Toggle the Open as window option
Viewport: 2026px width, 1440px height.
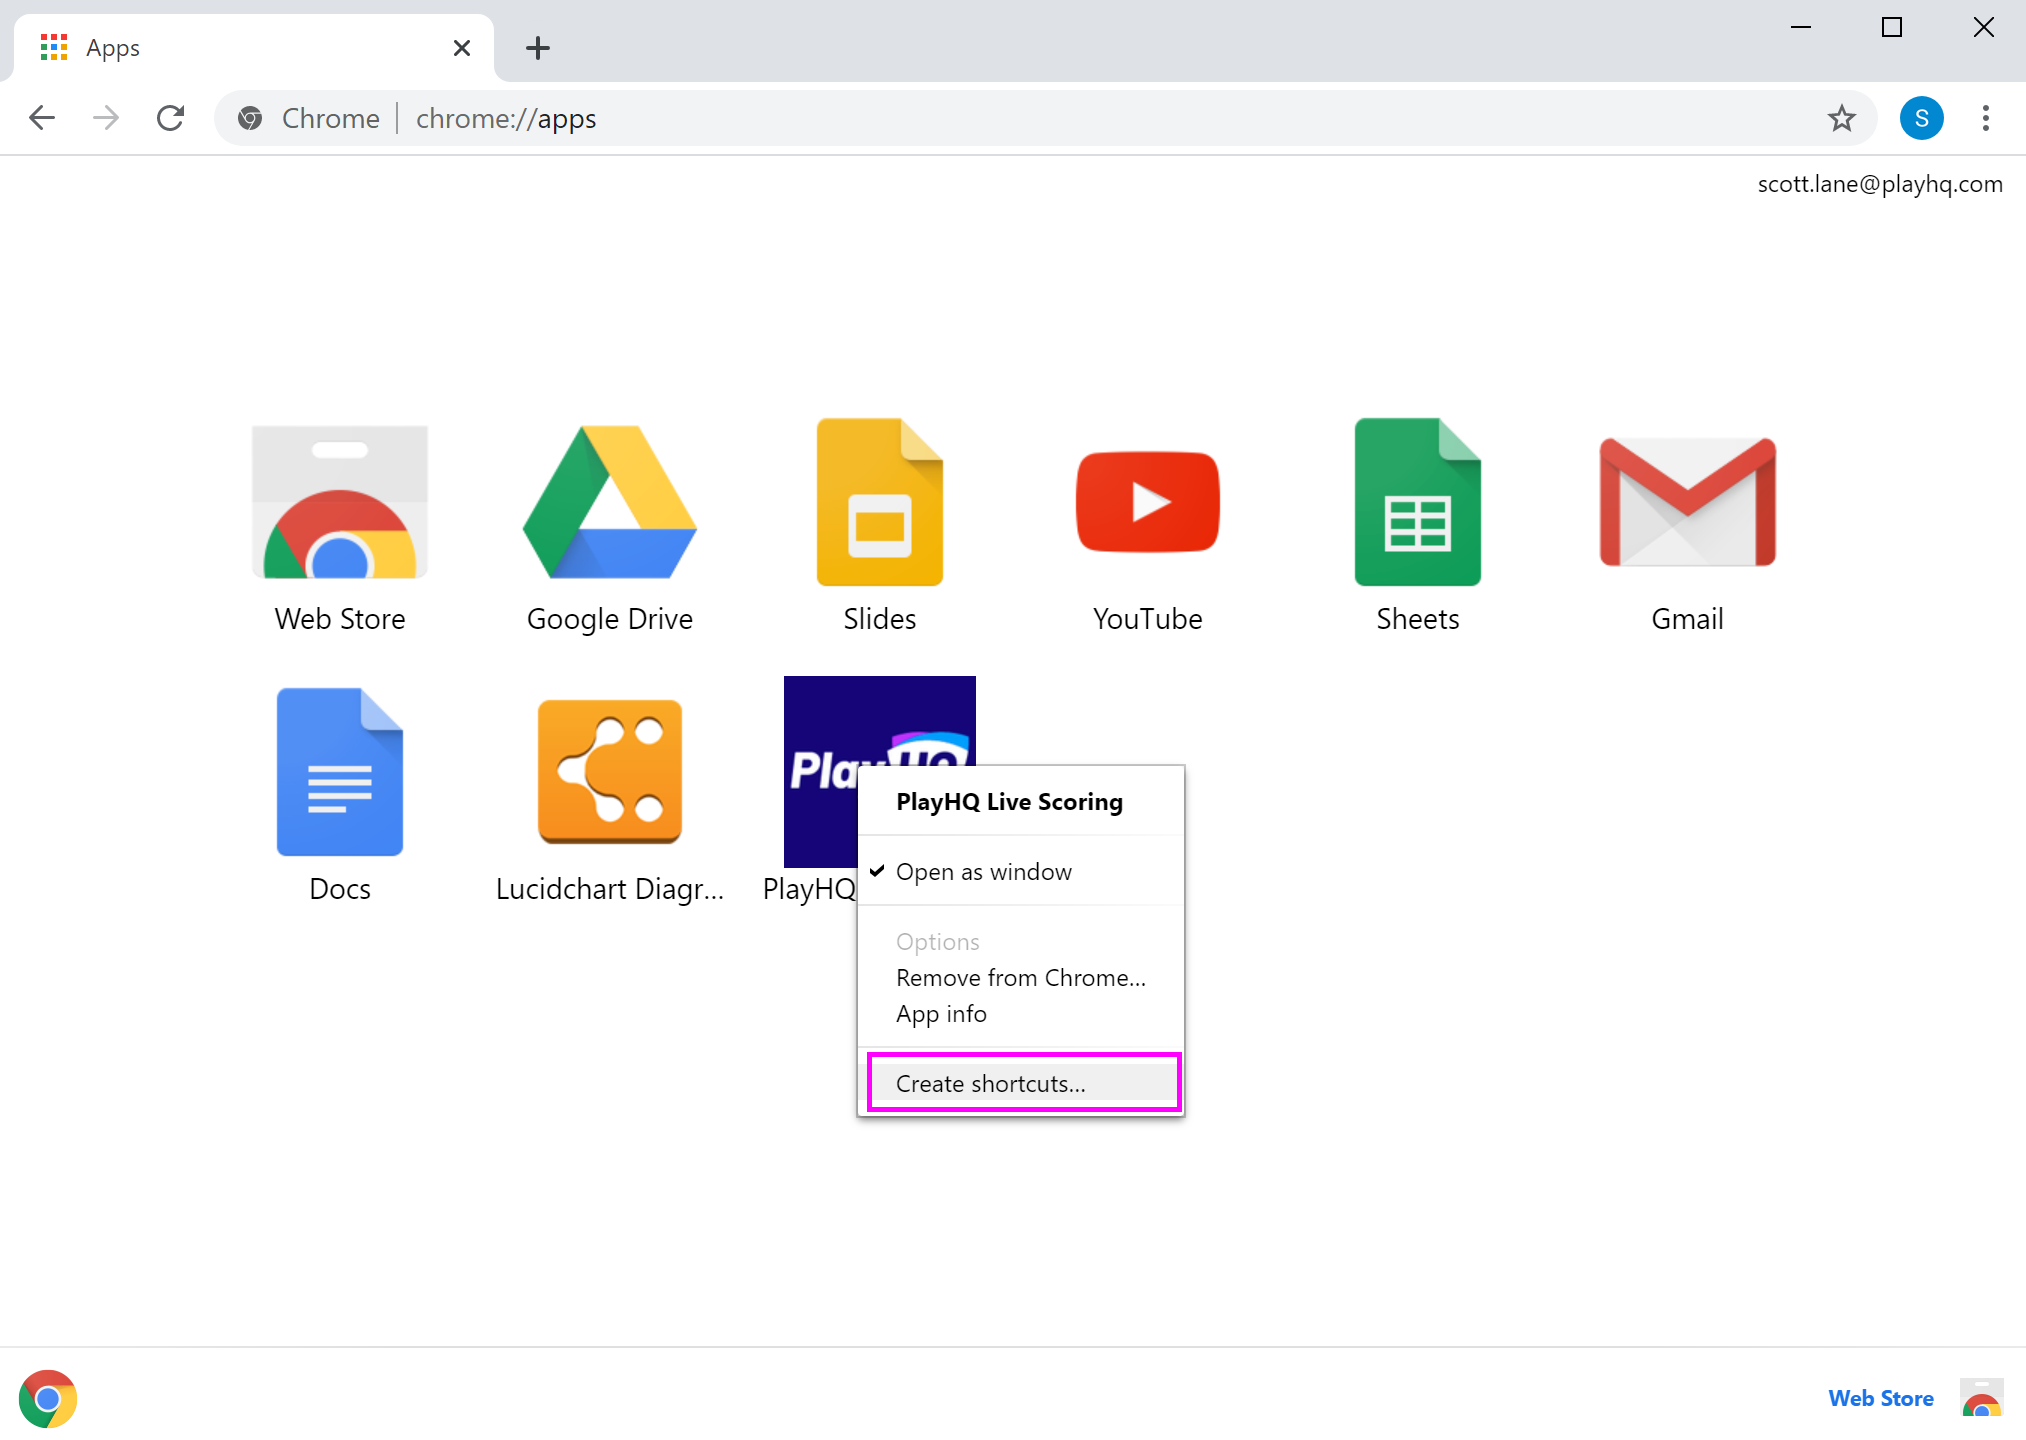[x=983, y=872]
